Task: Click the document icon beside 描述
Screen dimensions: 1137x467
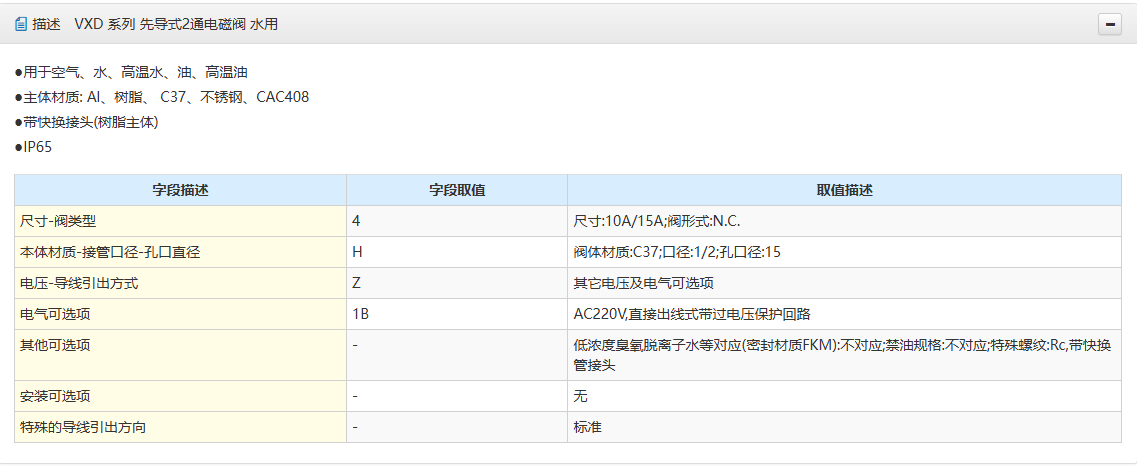Action: 21,24
